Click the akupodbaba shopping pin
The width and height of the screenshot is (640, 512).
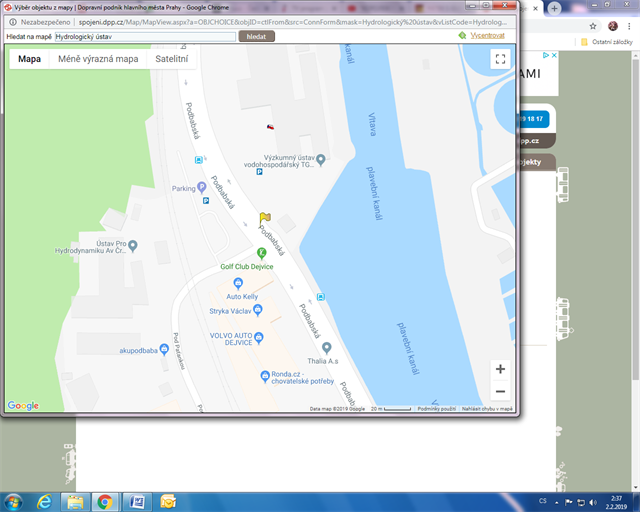point(164,349)
